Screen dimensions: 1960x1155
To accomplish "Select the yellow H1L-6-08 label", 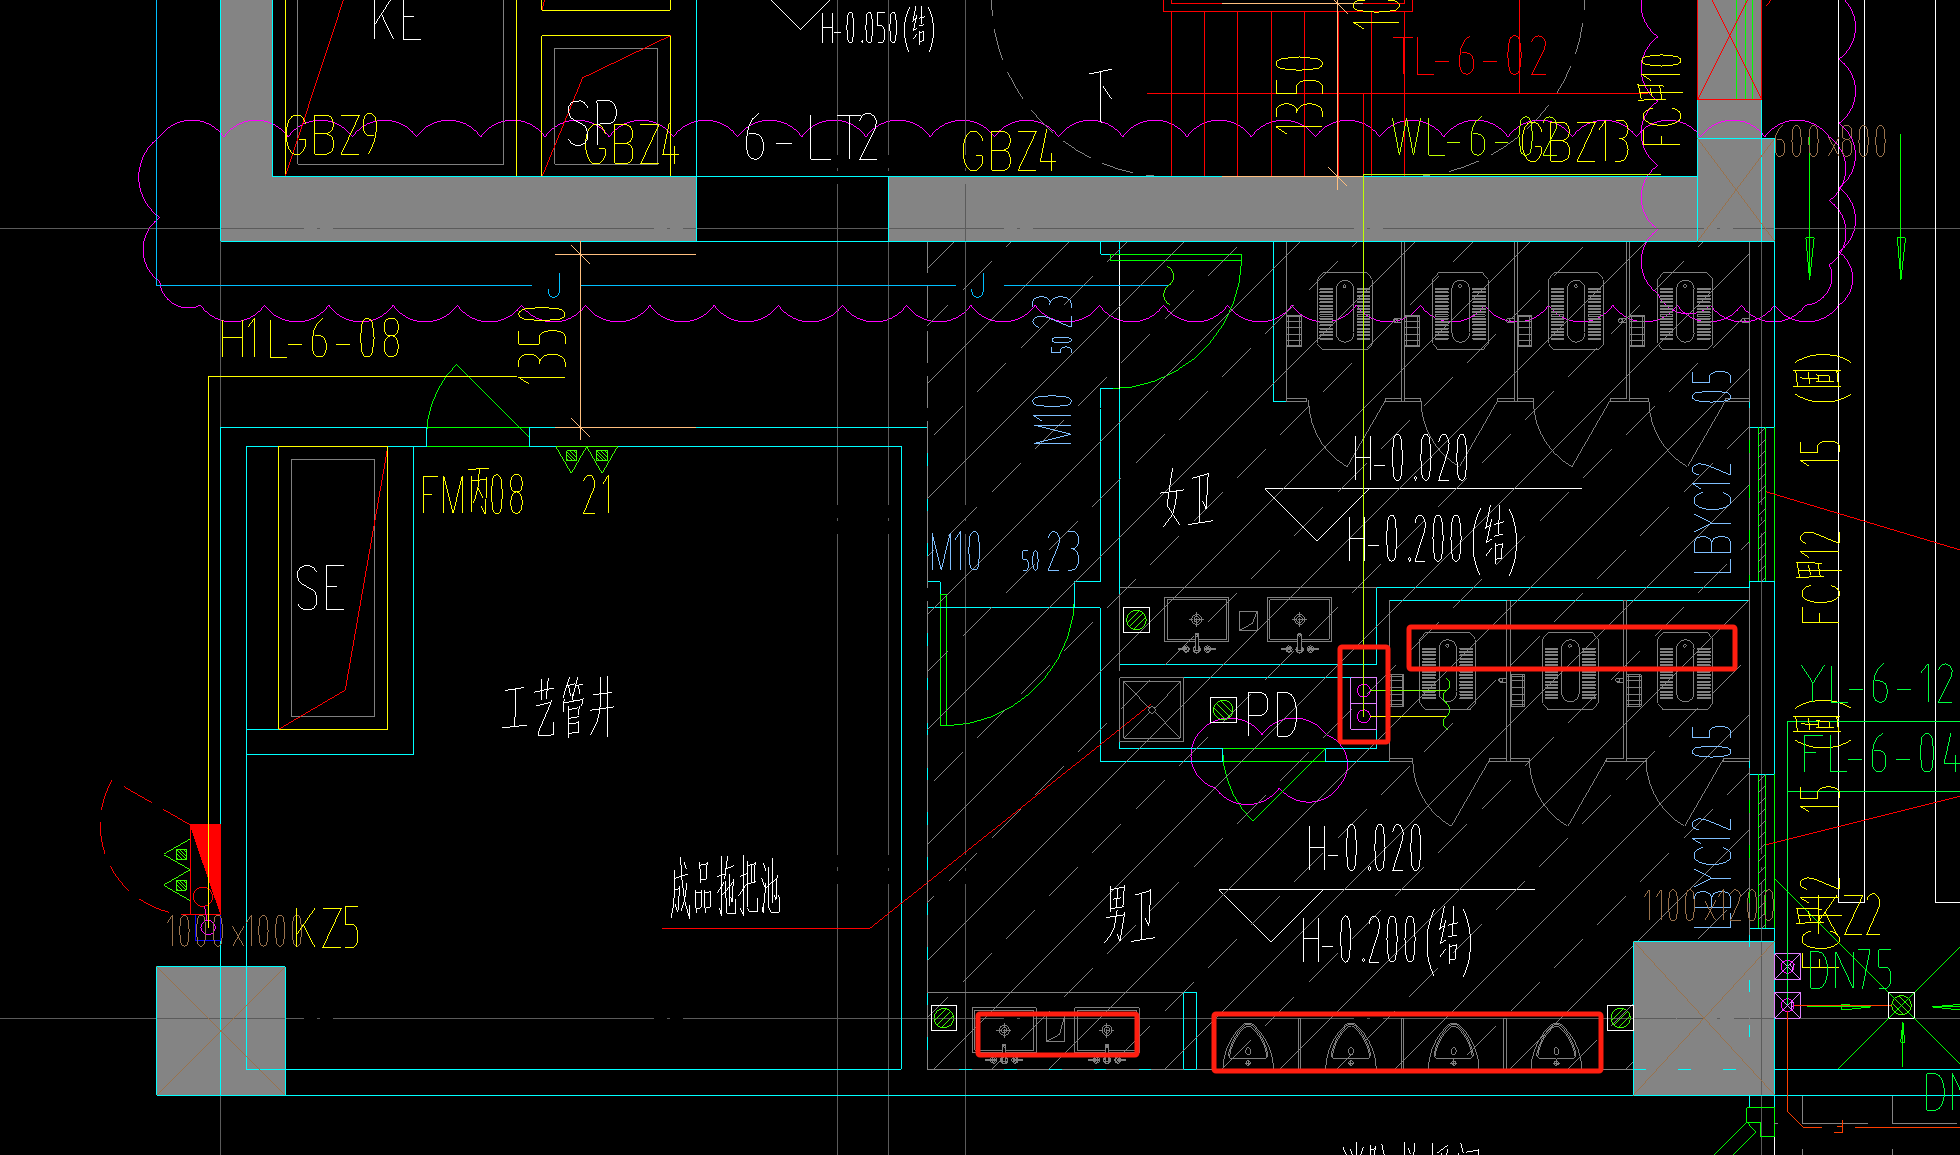I will coord(311,340).
